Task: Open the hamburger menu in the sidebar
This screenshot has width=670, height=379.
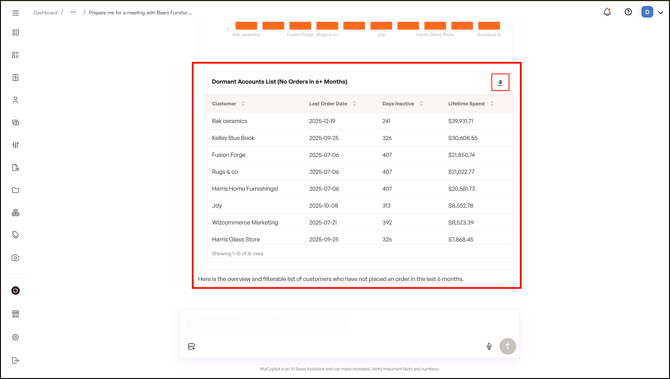Action: click(15, 13)
